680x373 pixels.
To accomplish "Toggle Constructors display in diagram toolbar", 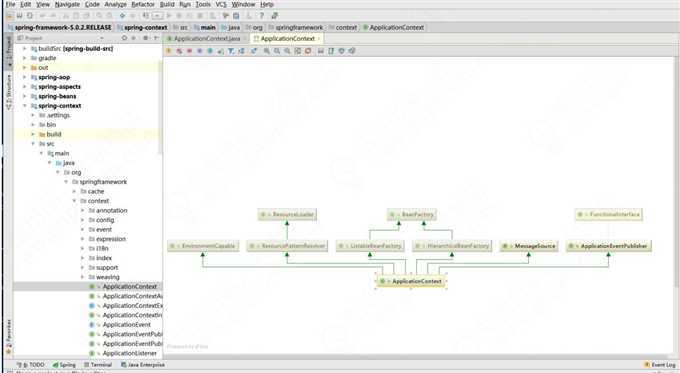I will 179,51.
